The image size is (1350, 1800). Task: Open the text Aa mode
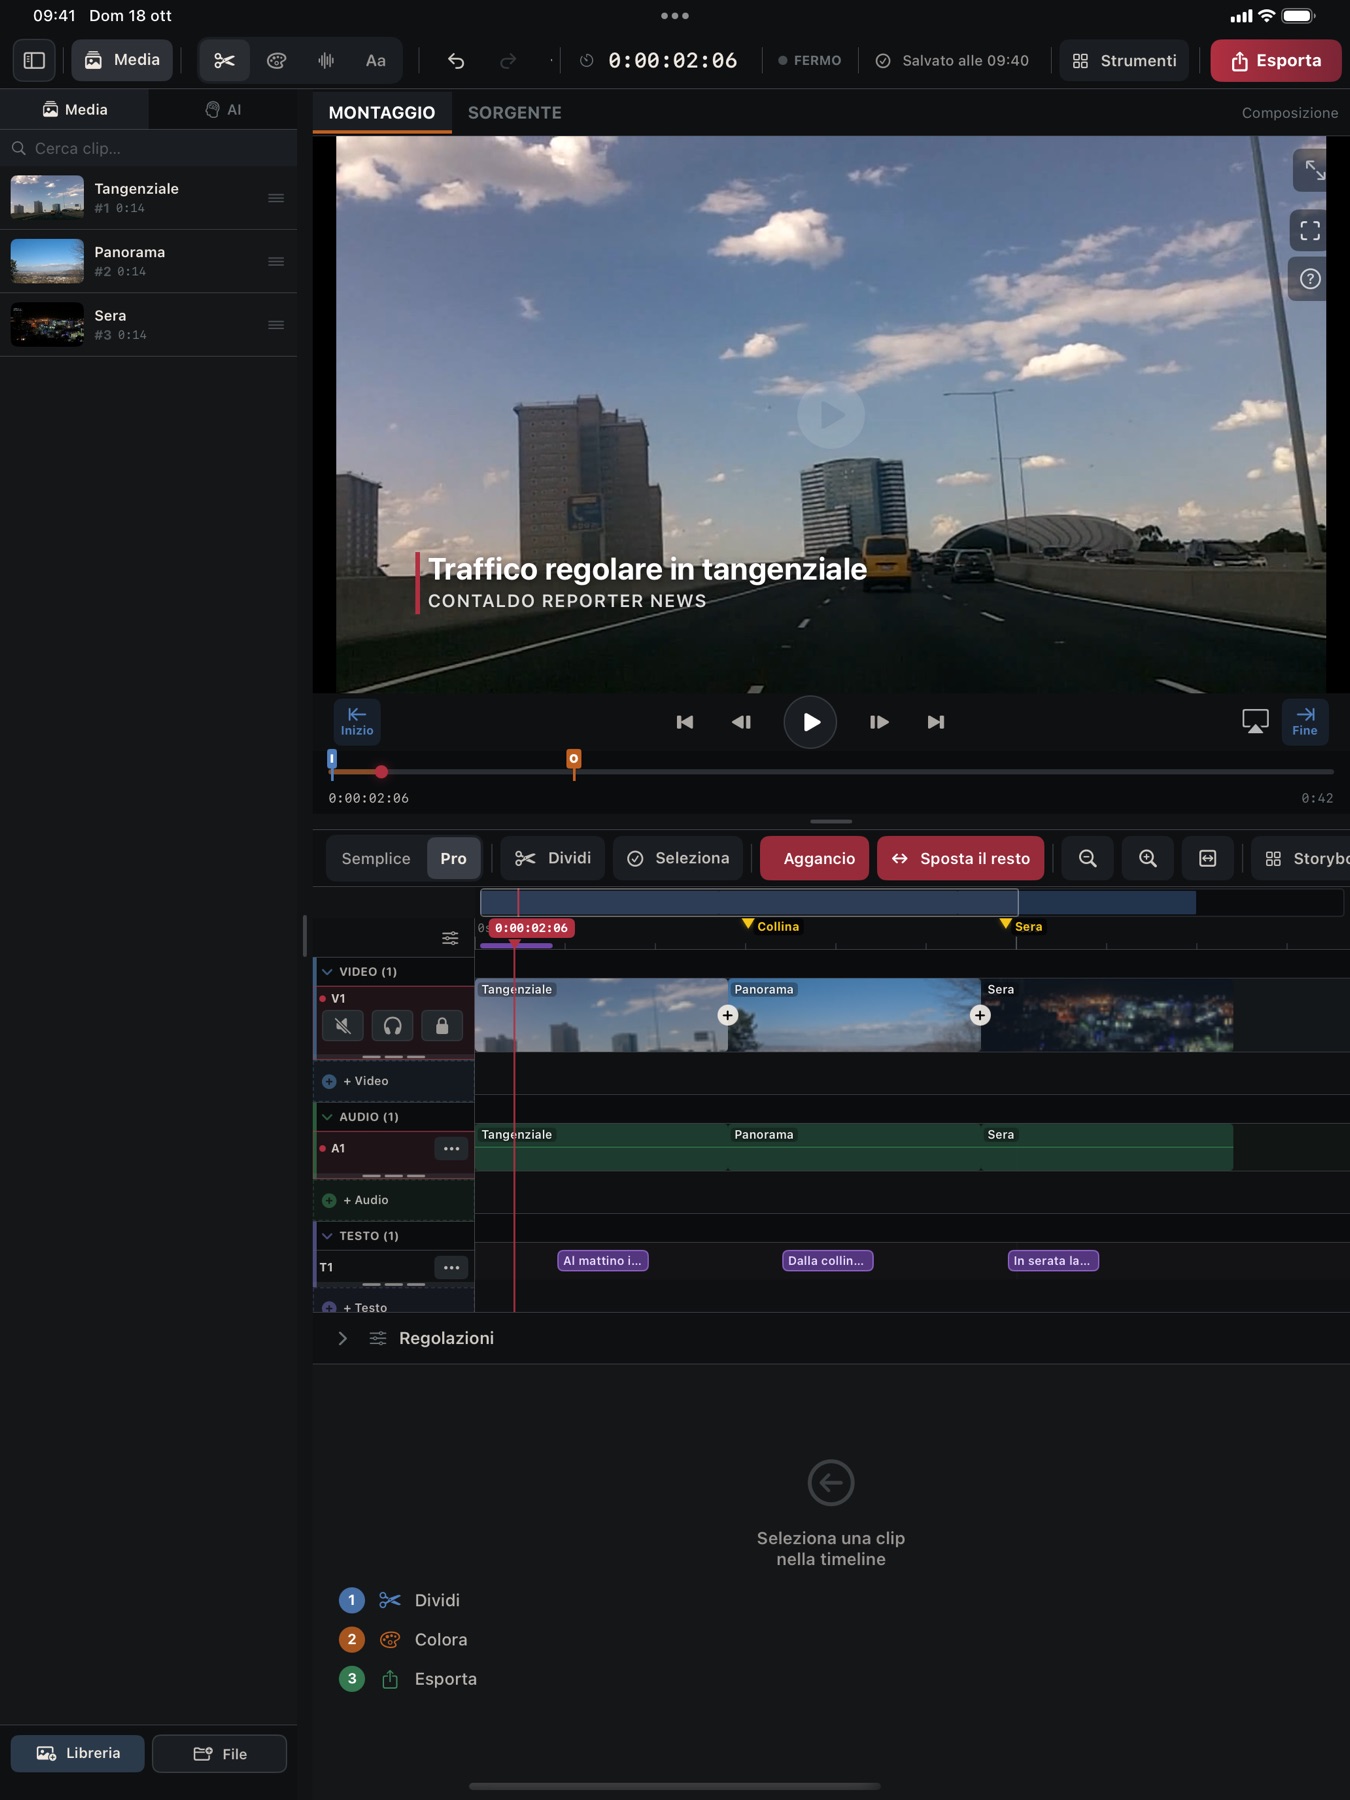376,60
